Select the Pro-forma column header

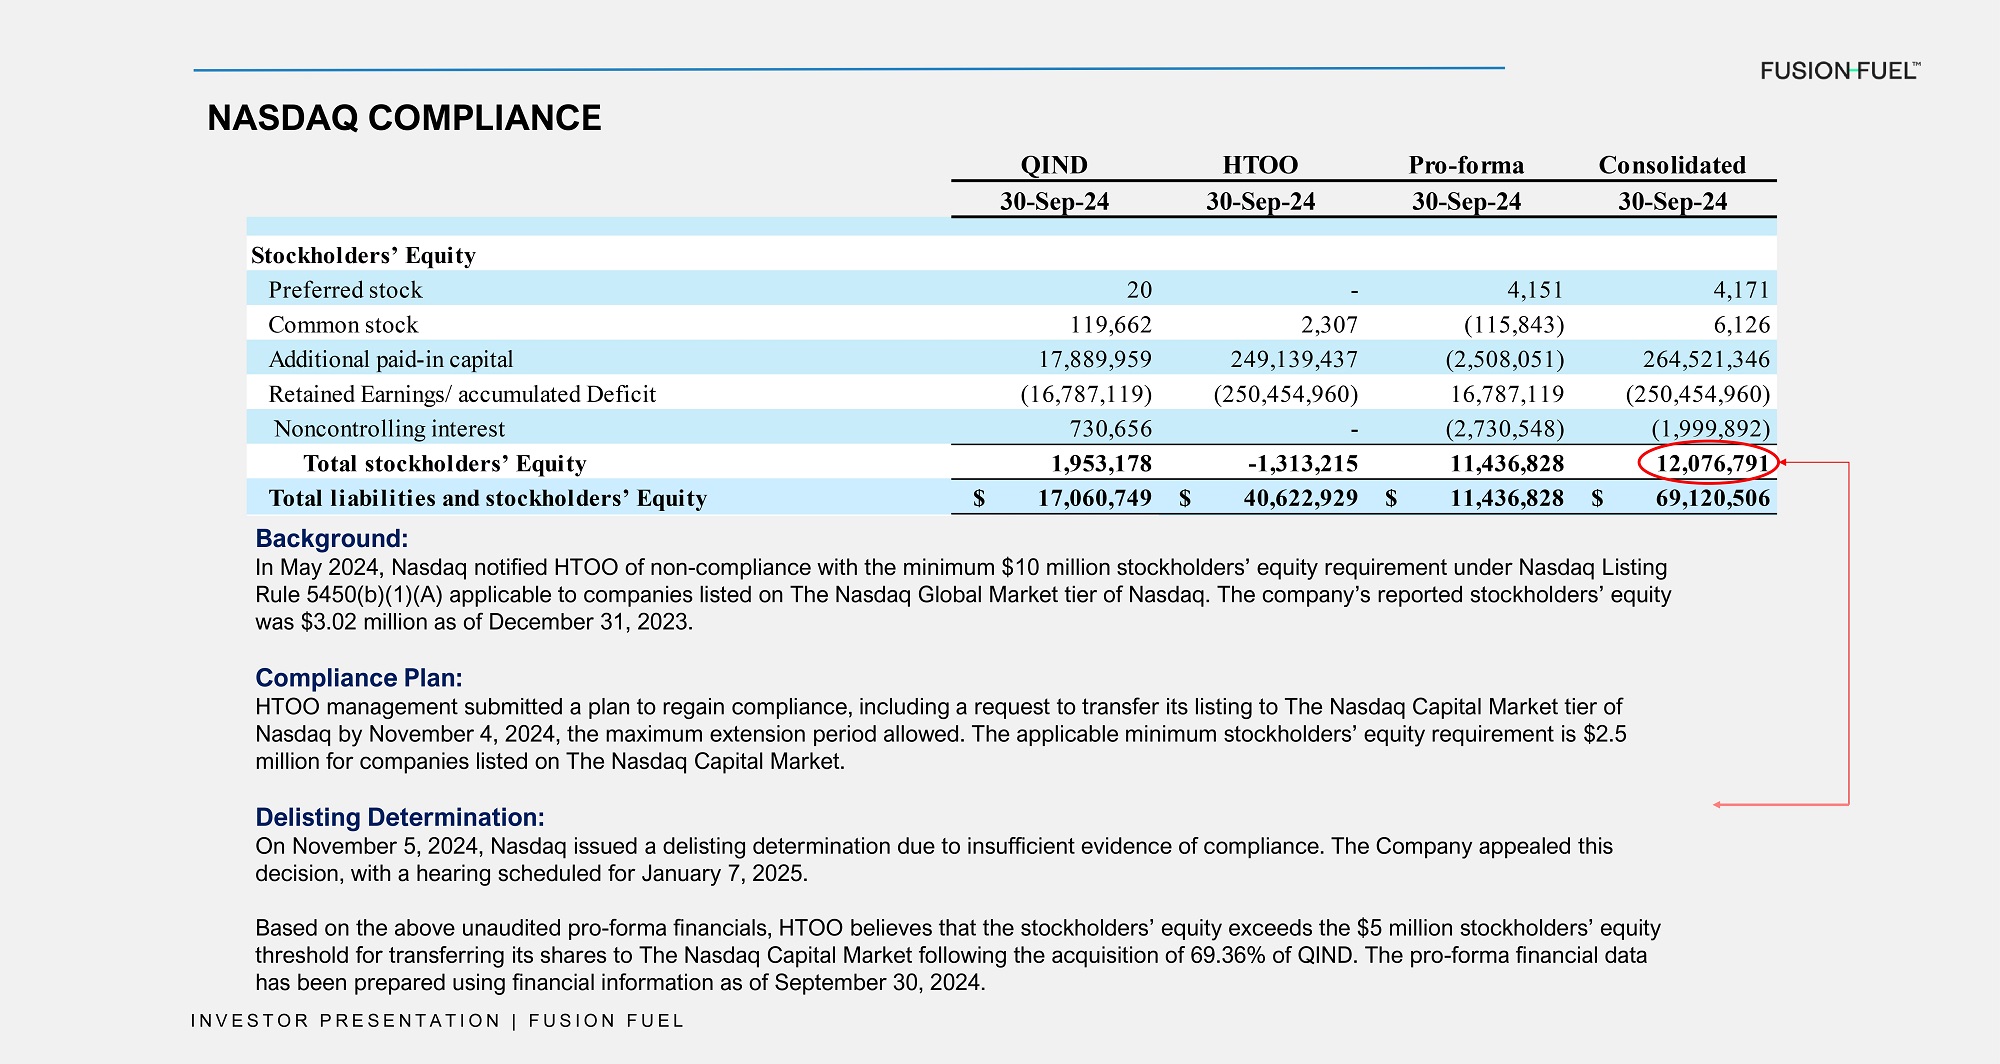click(1466, 165)
